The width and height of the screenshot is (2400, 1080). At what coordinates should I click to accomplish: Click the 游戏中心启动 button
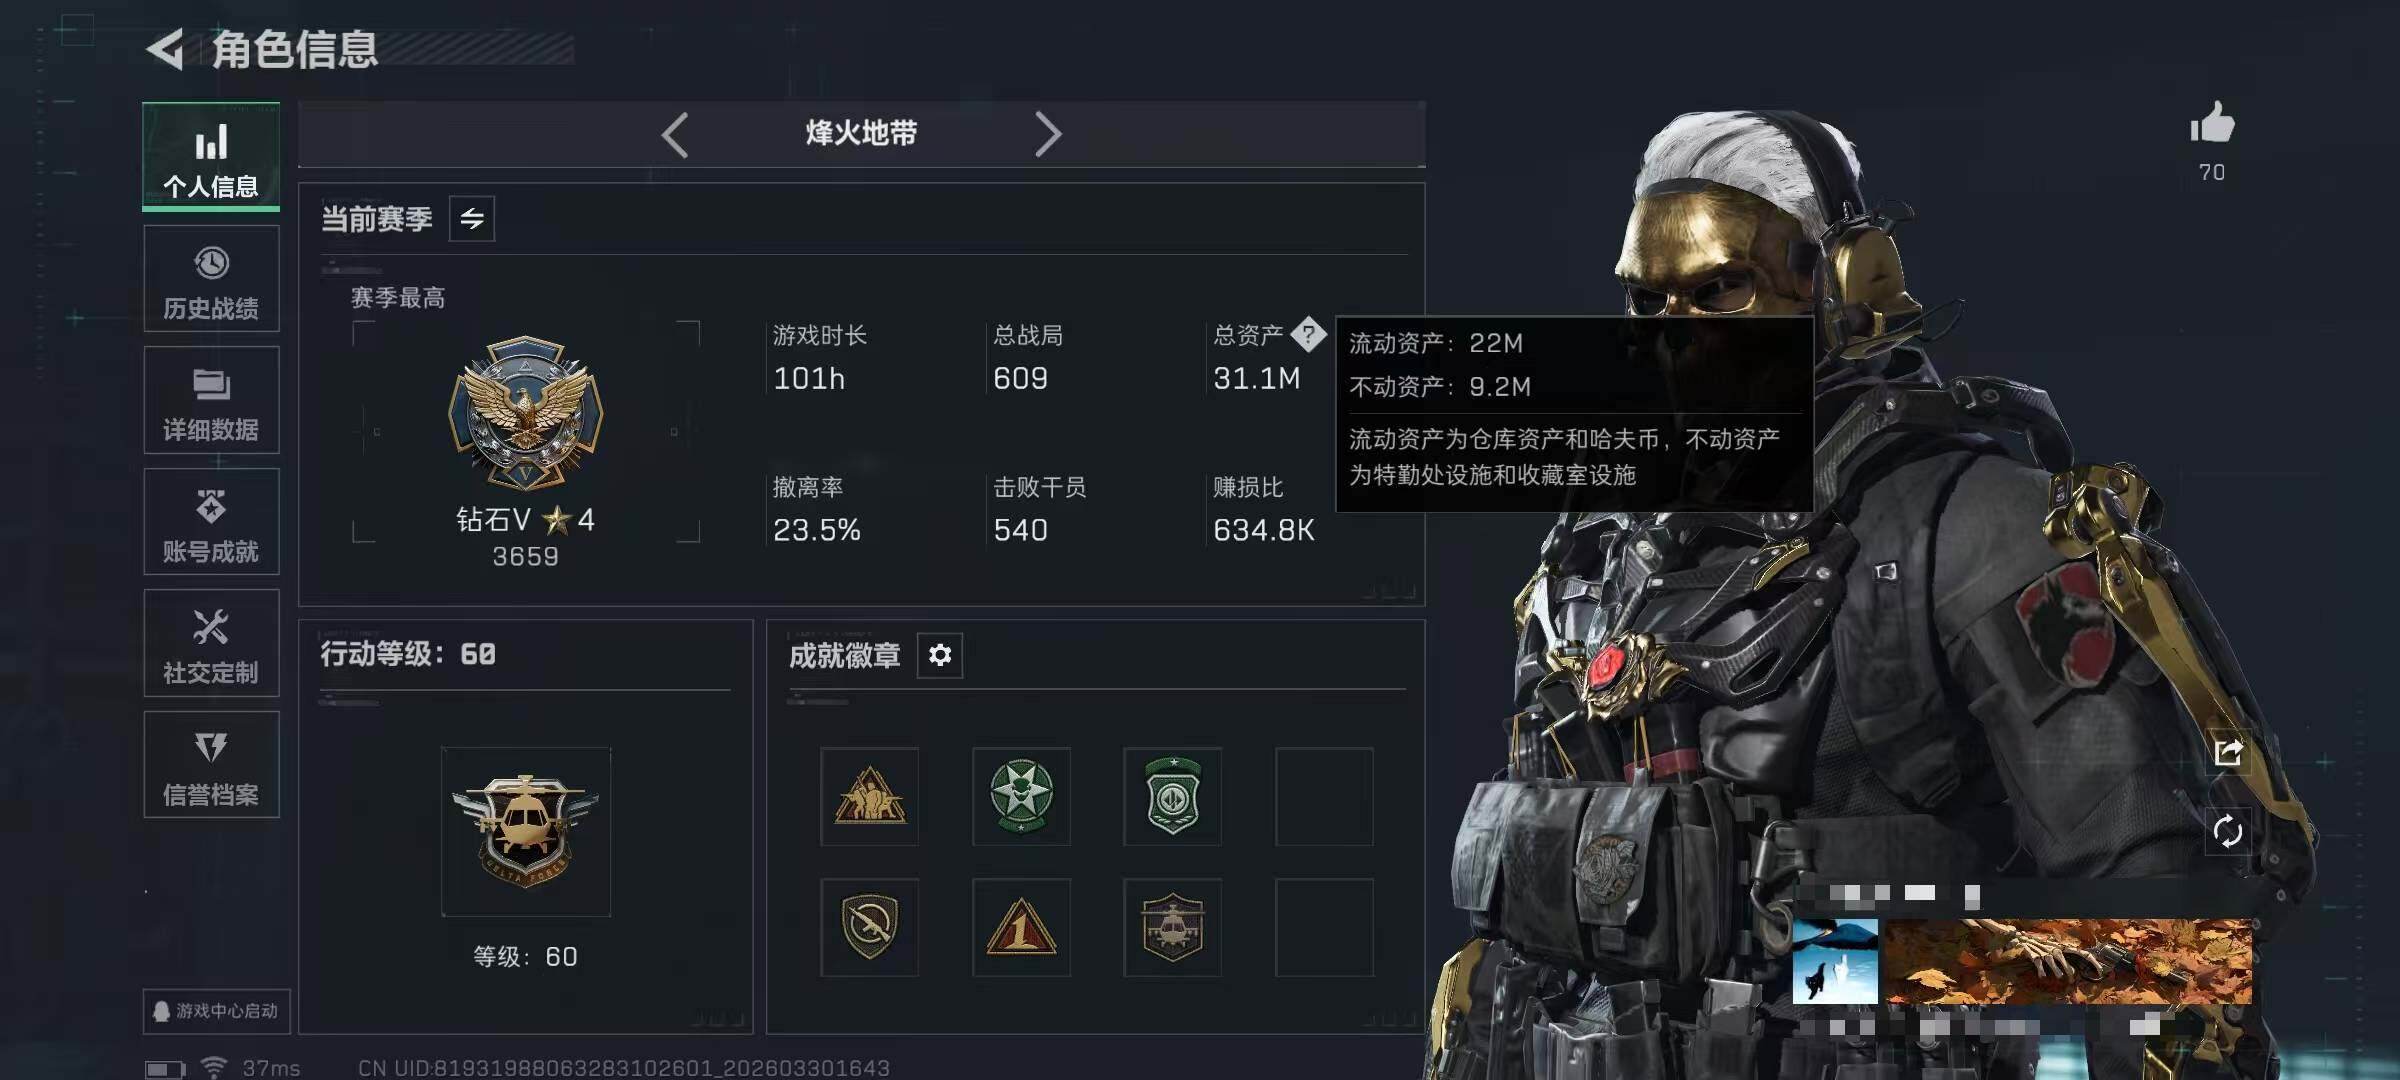click(216, 1011)
